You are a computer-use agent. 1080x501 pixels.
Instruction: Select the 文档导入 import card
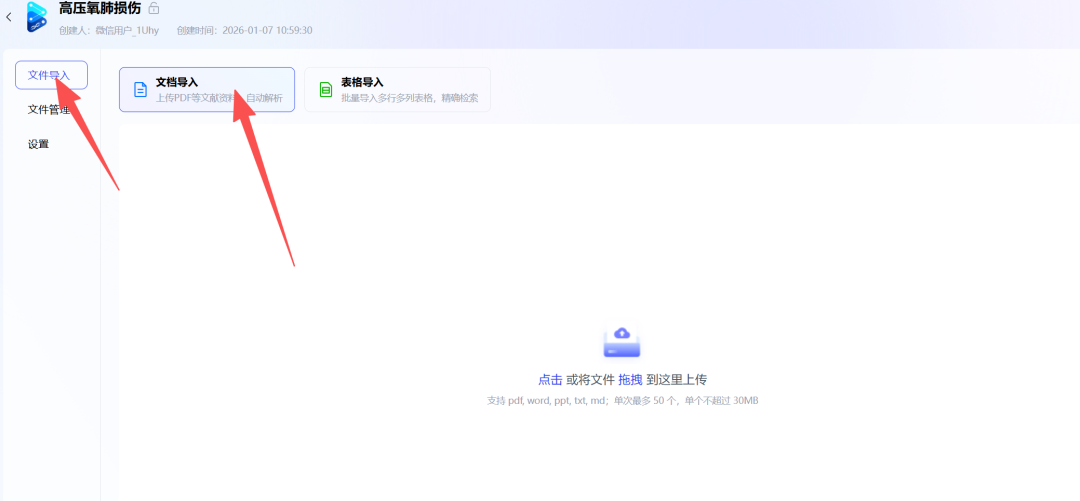[207, 90]
